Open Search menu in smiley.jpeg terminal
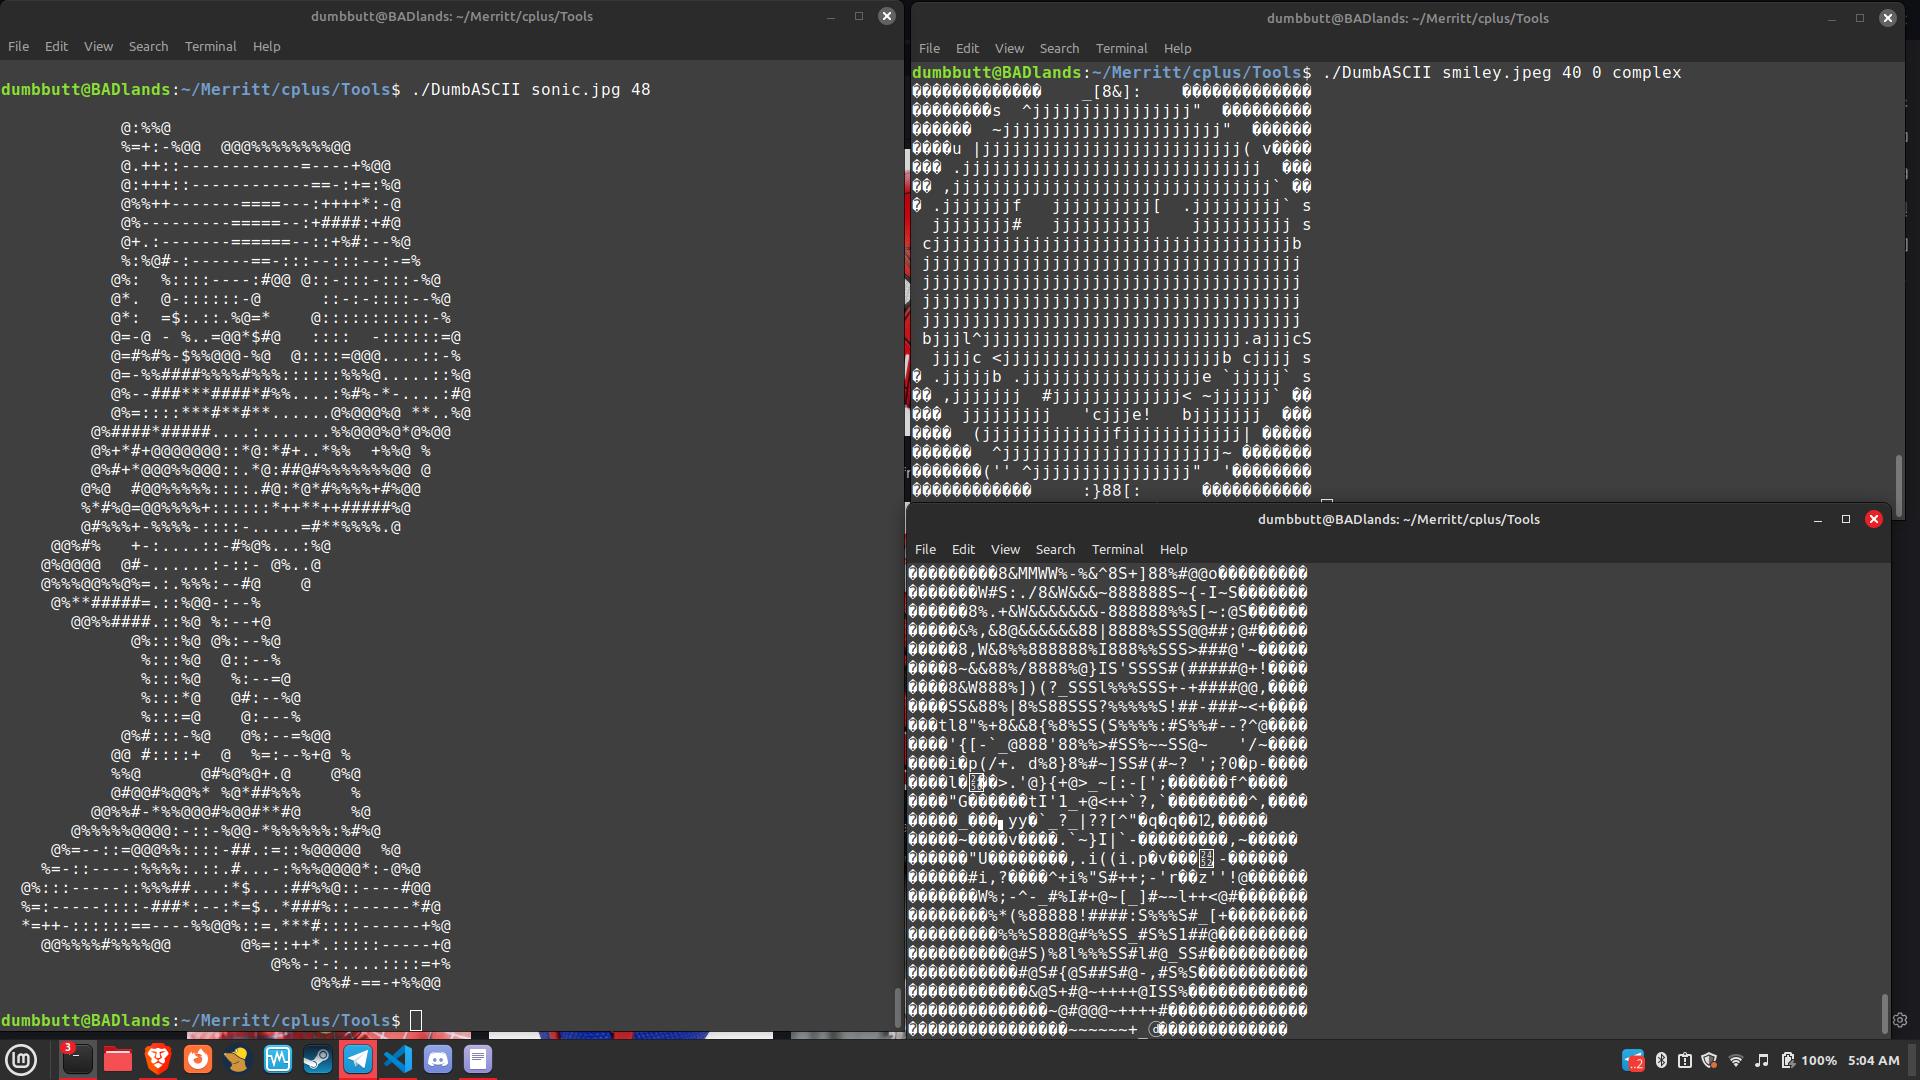The image size is (1920, 1080). click(x=1059, y=48)
